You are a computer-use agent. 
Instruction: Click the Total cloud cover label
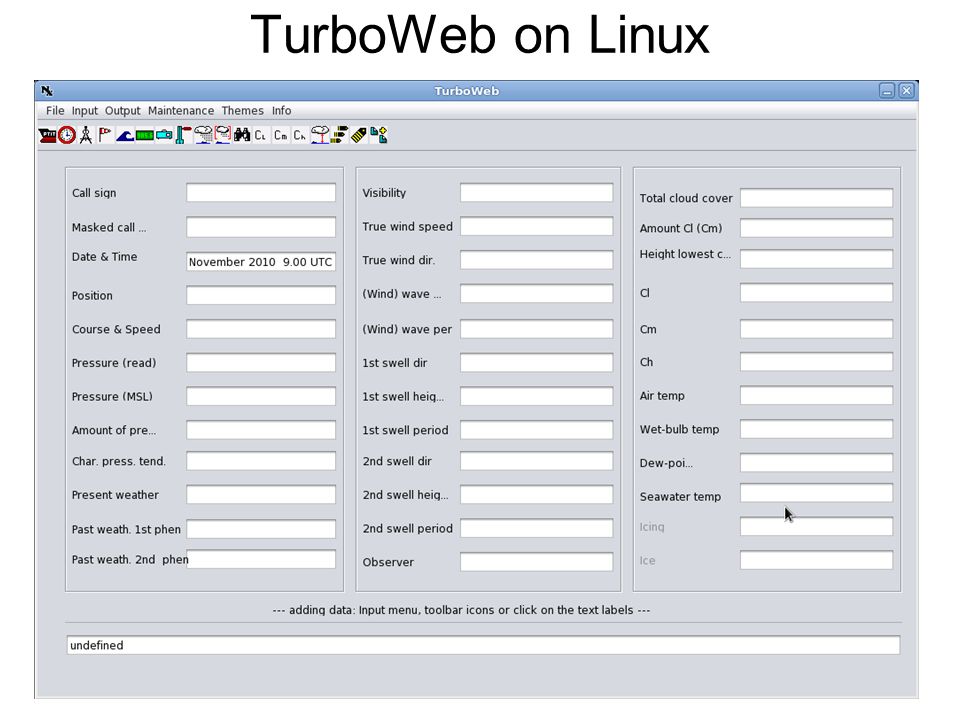point(686,198)
